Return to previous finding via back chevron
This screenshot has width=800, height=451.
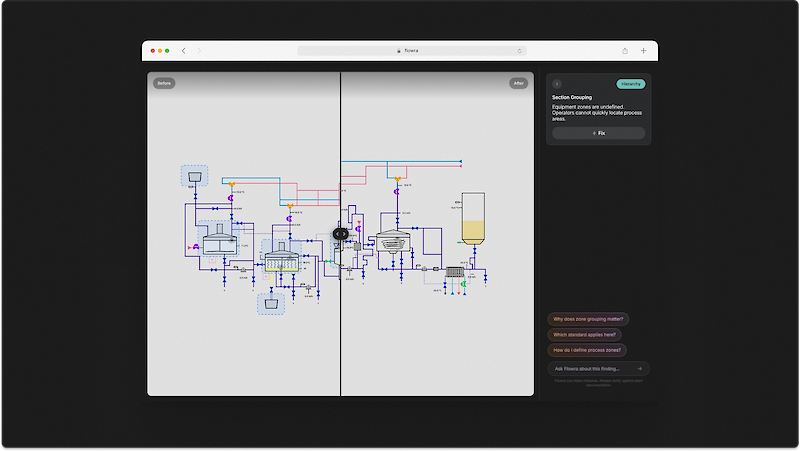point(557,84)
